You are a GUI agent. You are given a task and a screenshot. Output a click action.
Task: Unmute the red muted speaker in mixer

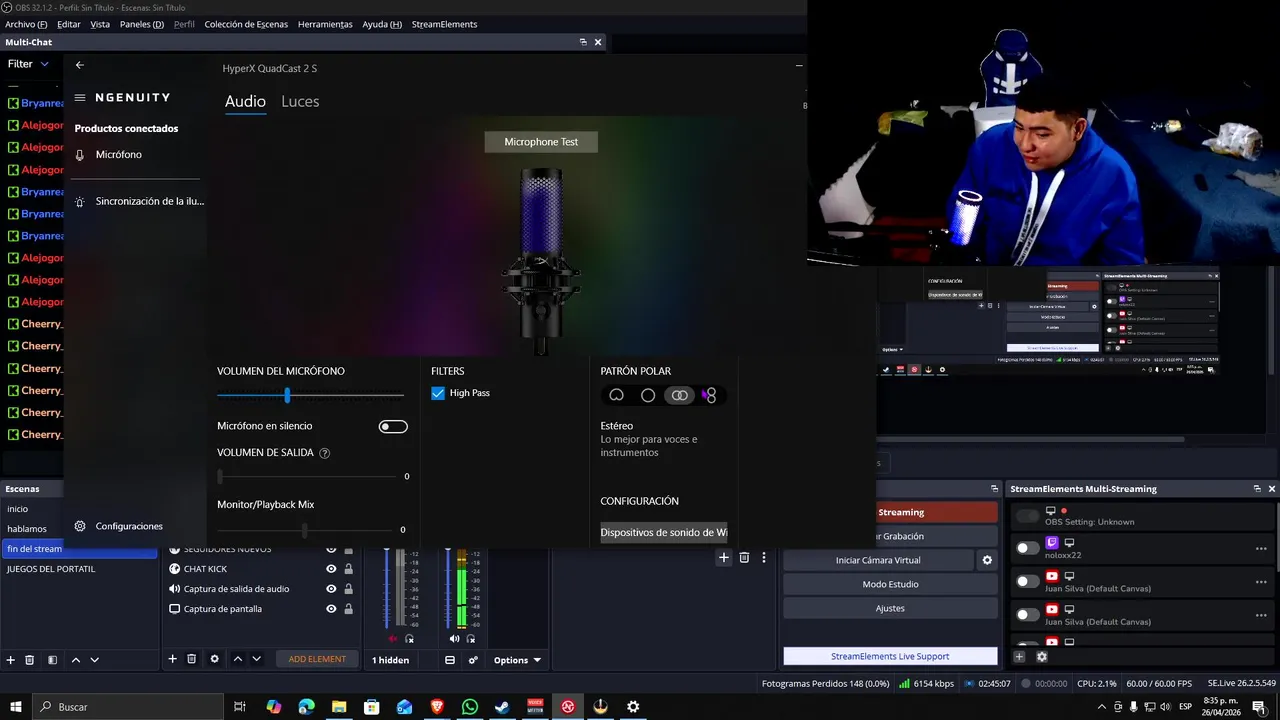coord(393,638)
